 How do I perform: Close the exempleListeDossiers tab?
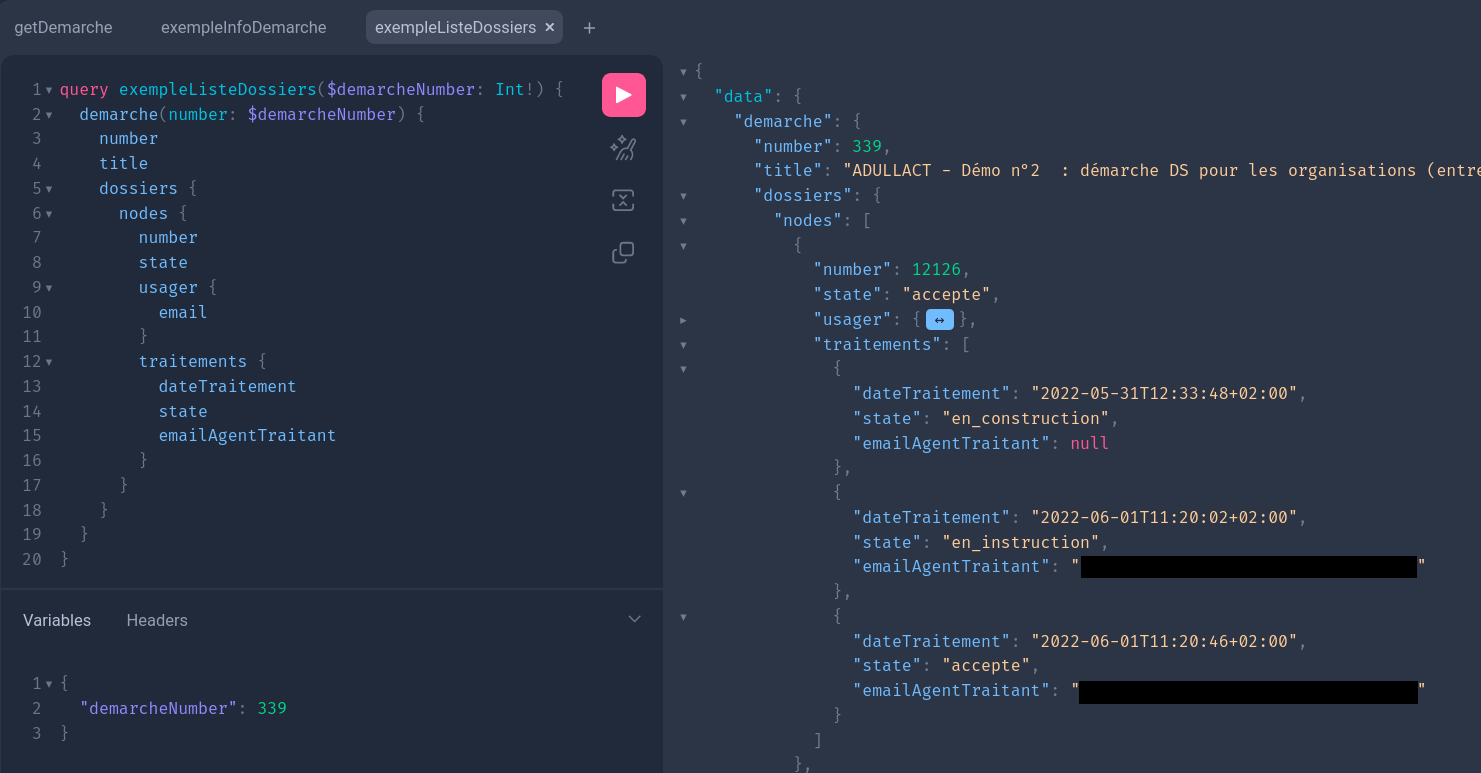(x=549, y=27)
